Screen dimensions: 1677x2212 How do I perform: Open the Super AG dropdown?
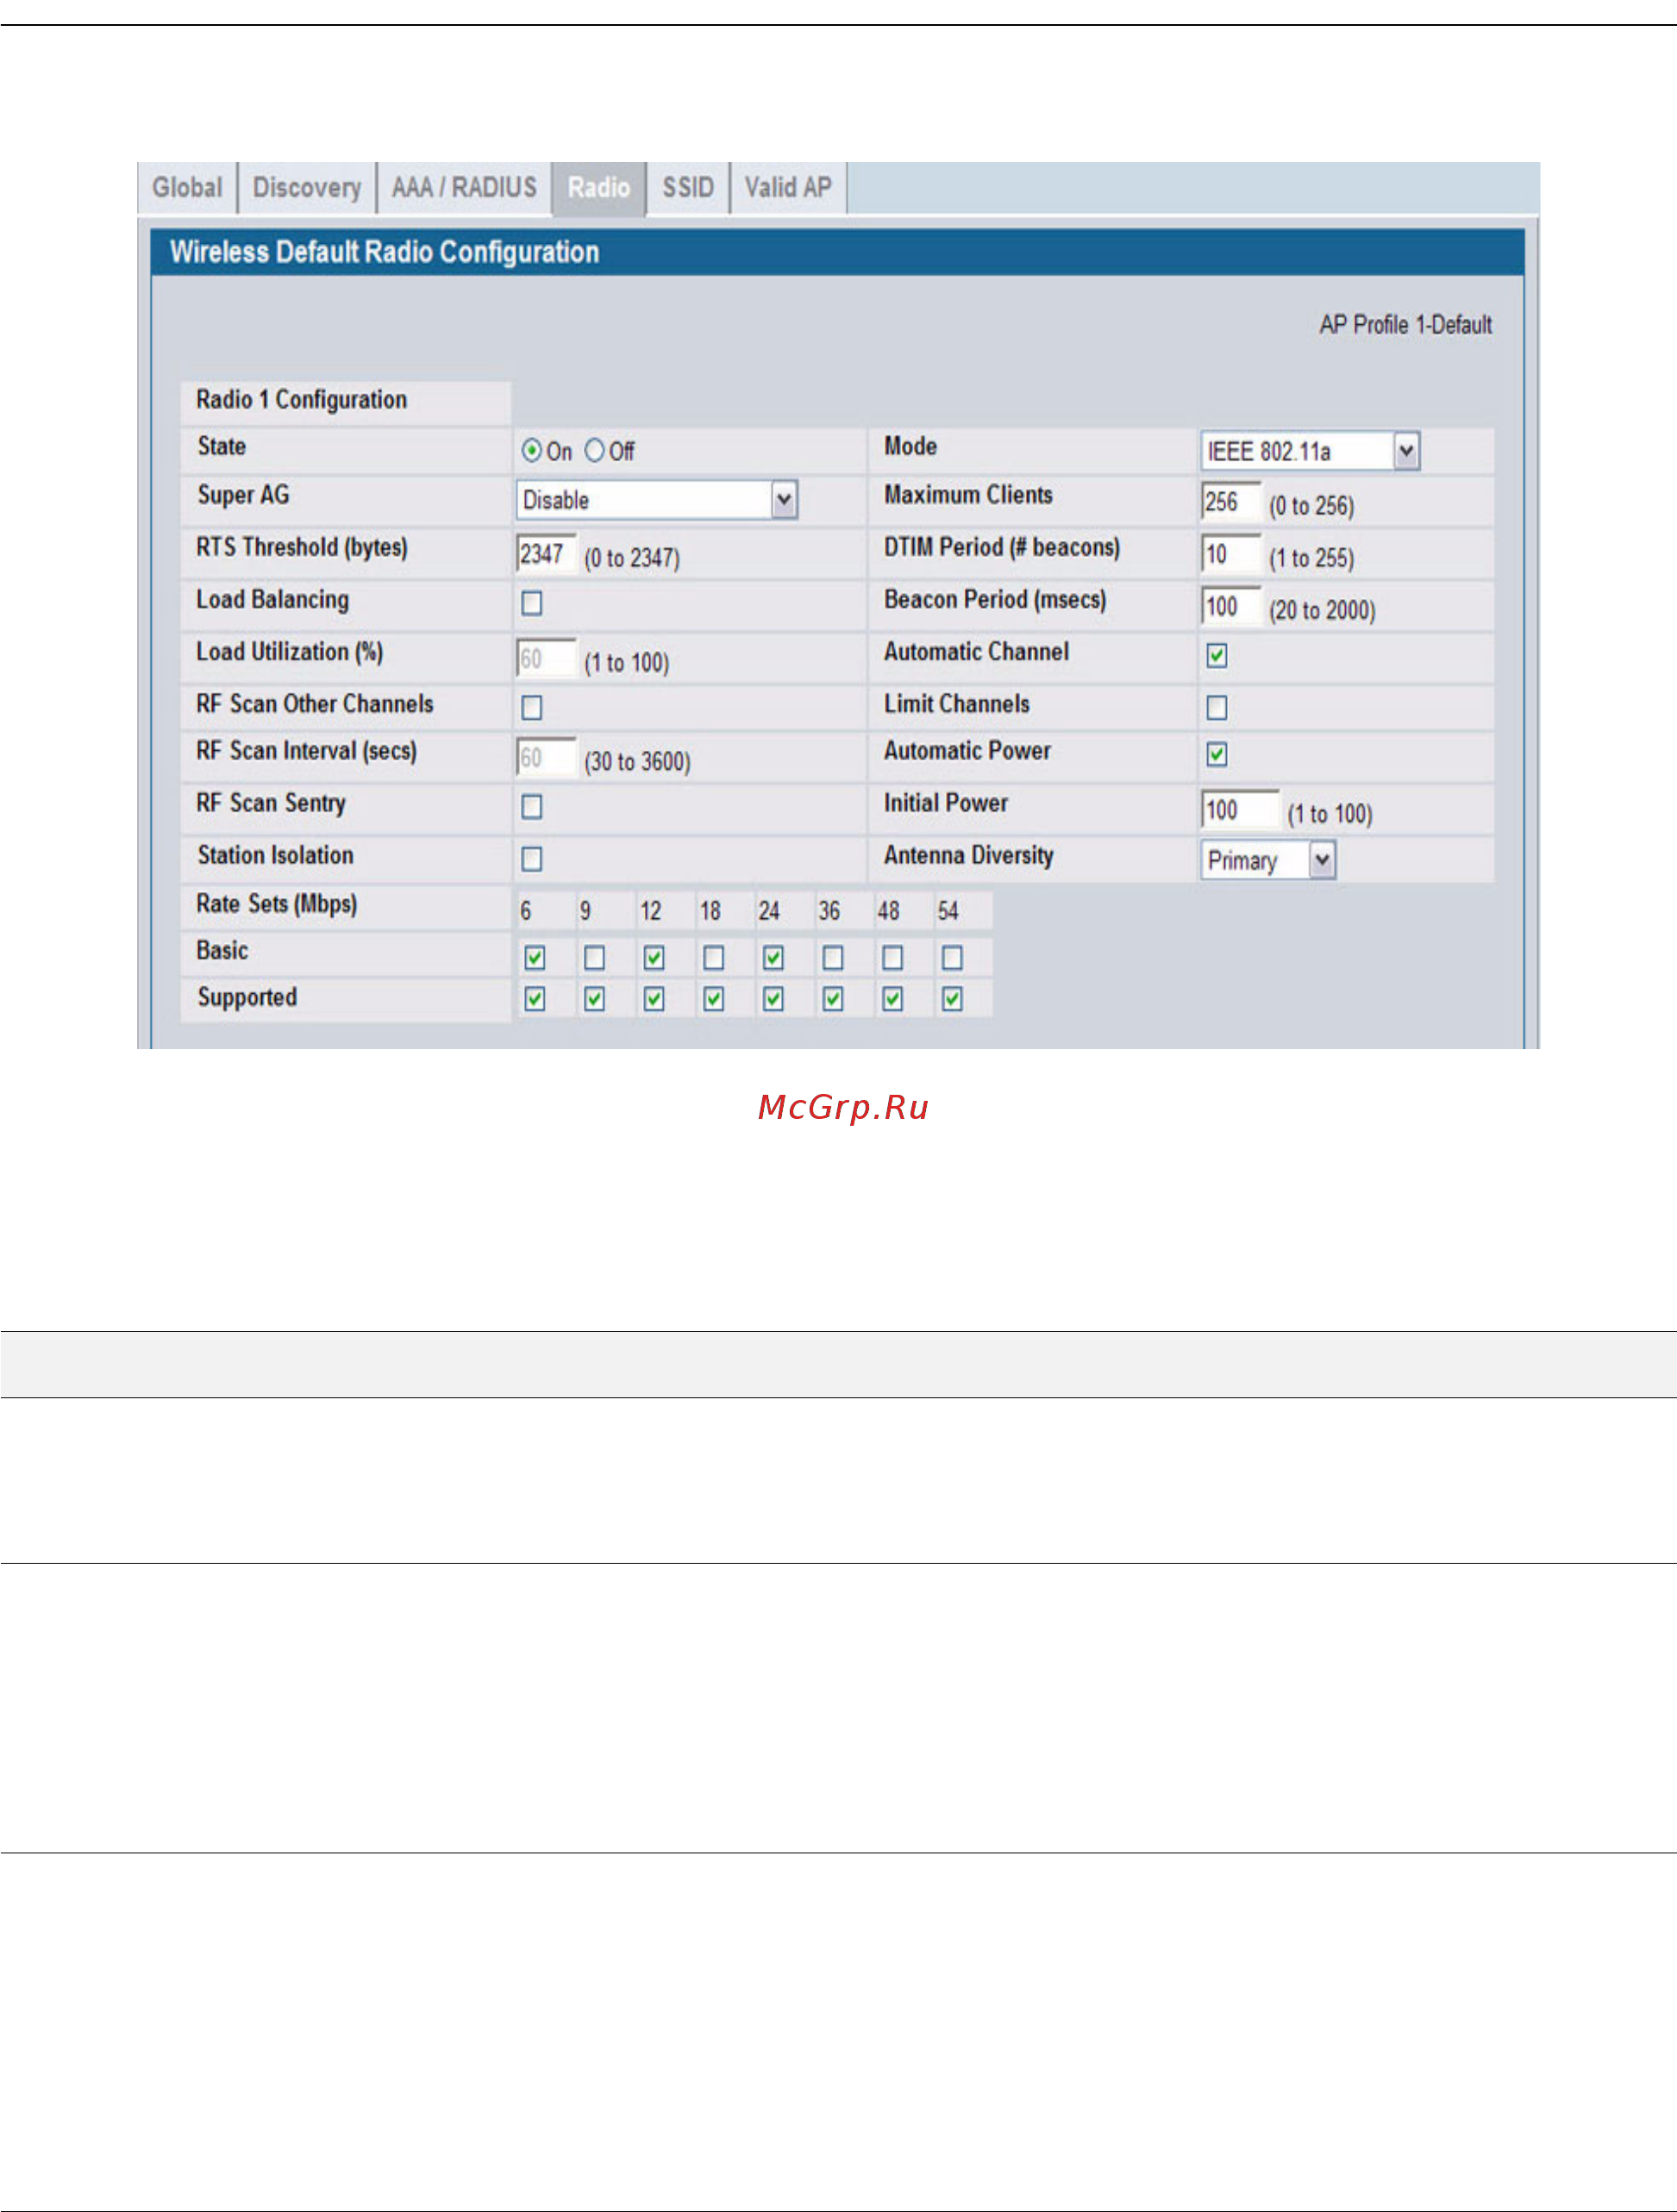pos(656,500)
